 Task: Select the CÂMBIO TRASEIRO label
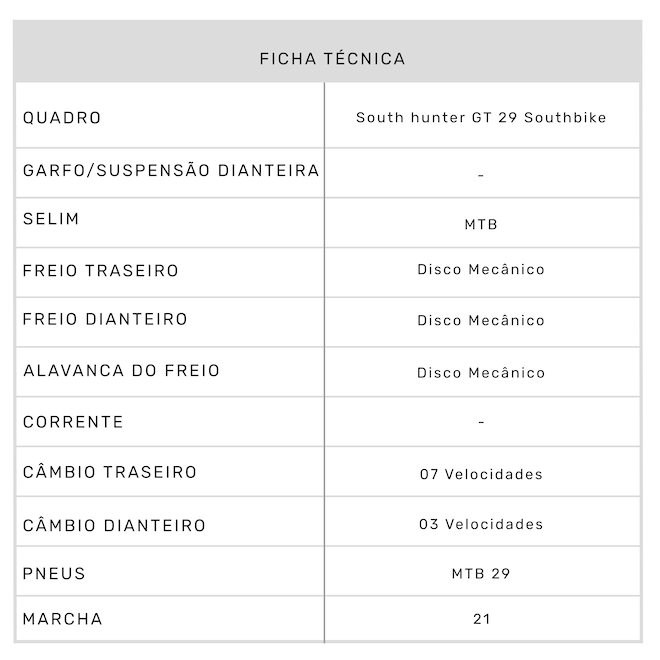coord(110,472)
